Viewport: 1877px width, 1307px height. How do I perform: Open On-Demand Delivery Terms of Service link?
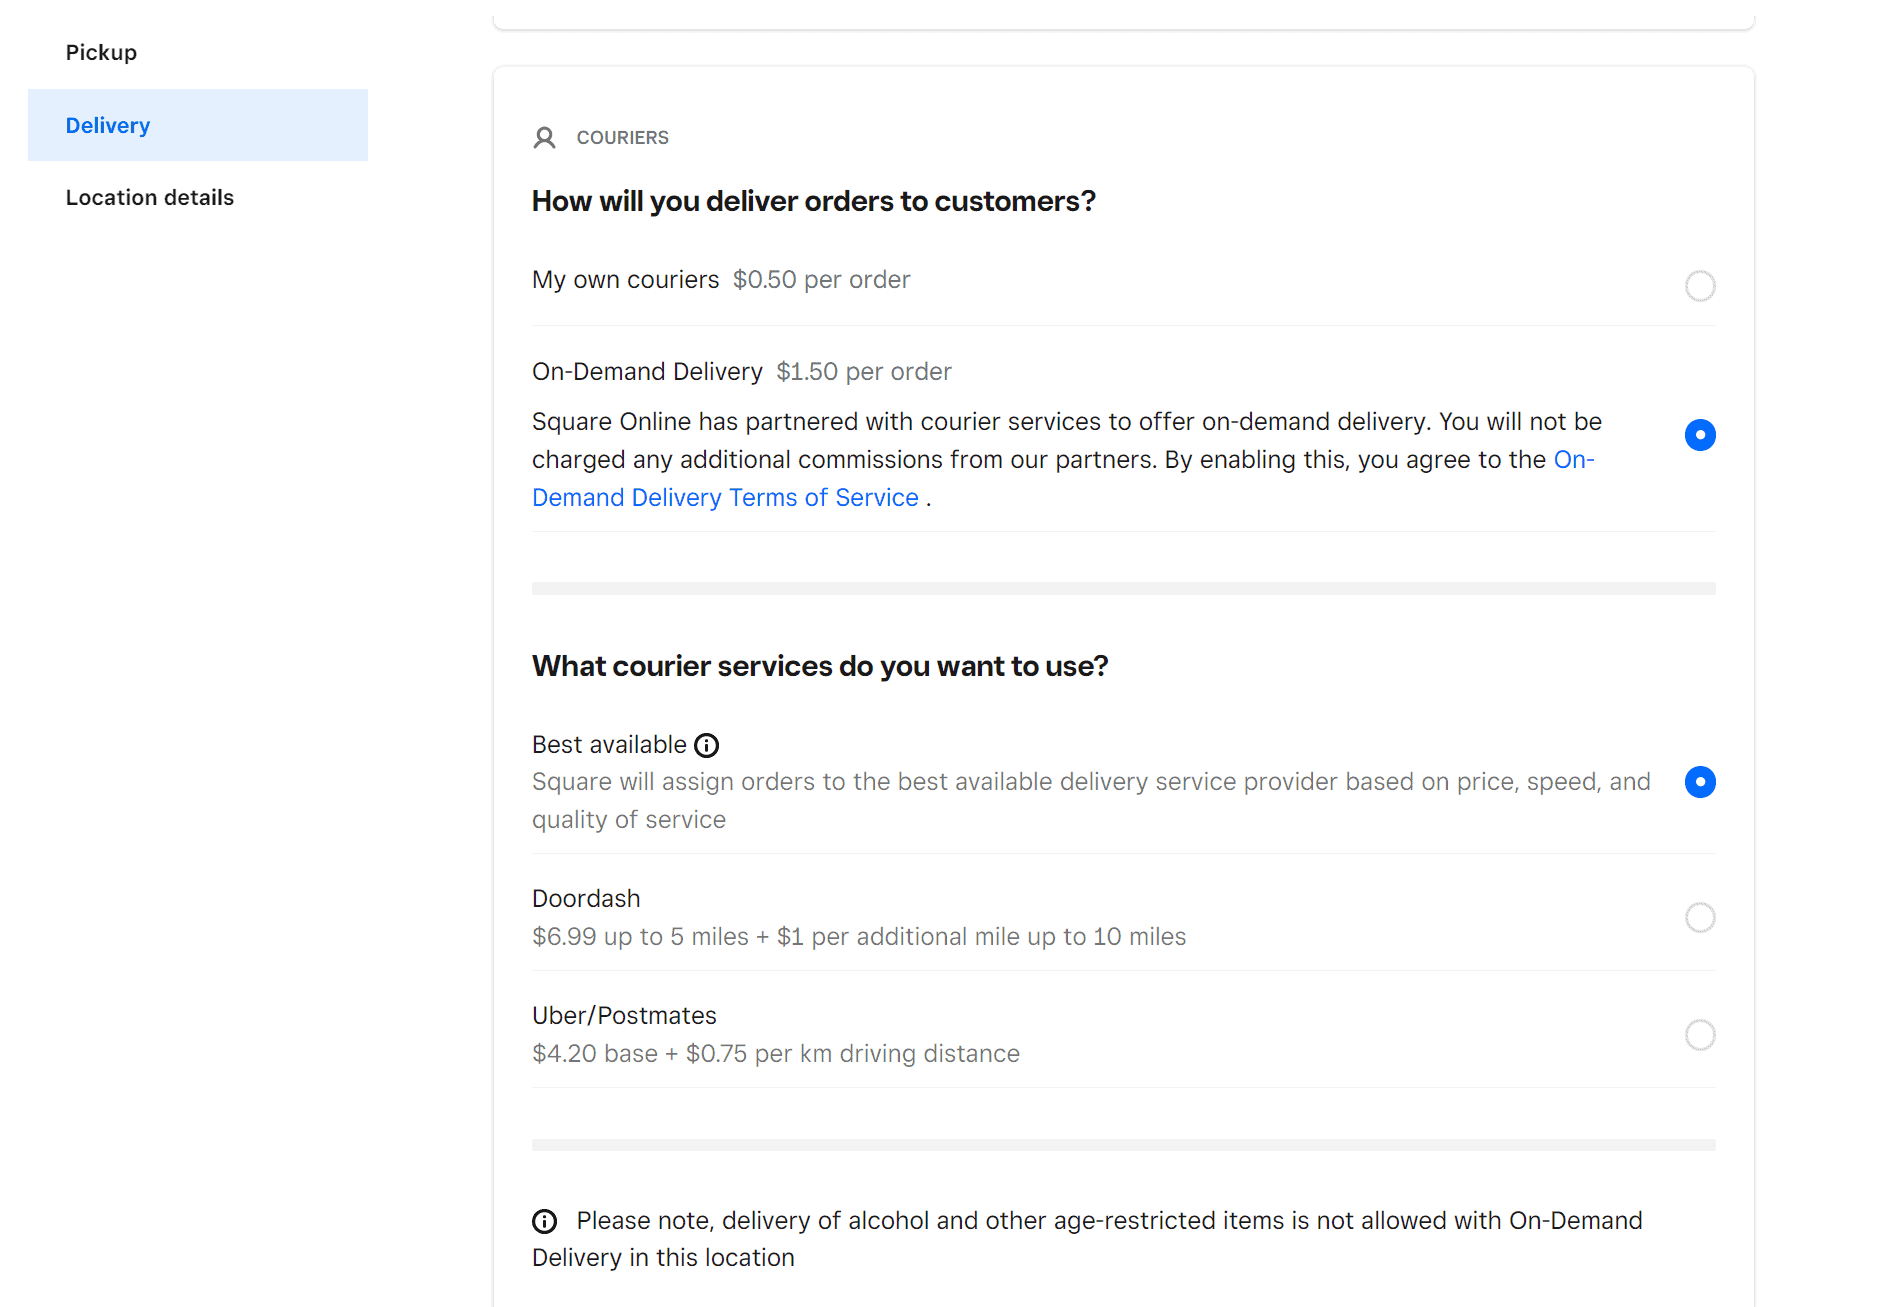tap(1063, 479)
